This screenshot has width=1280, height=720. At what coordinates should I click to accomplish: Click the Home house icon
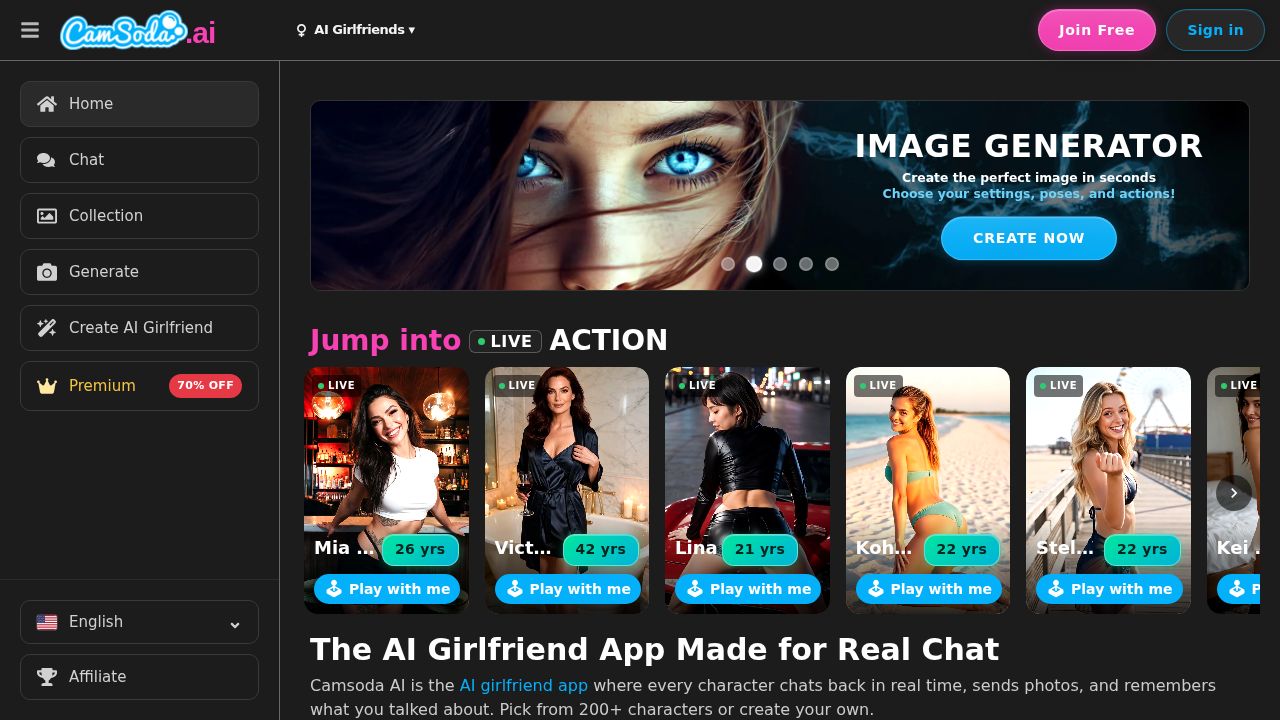point(47,104)
